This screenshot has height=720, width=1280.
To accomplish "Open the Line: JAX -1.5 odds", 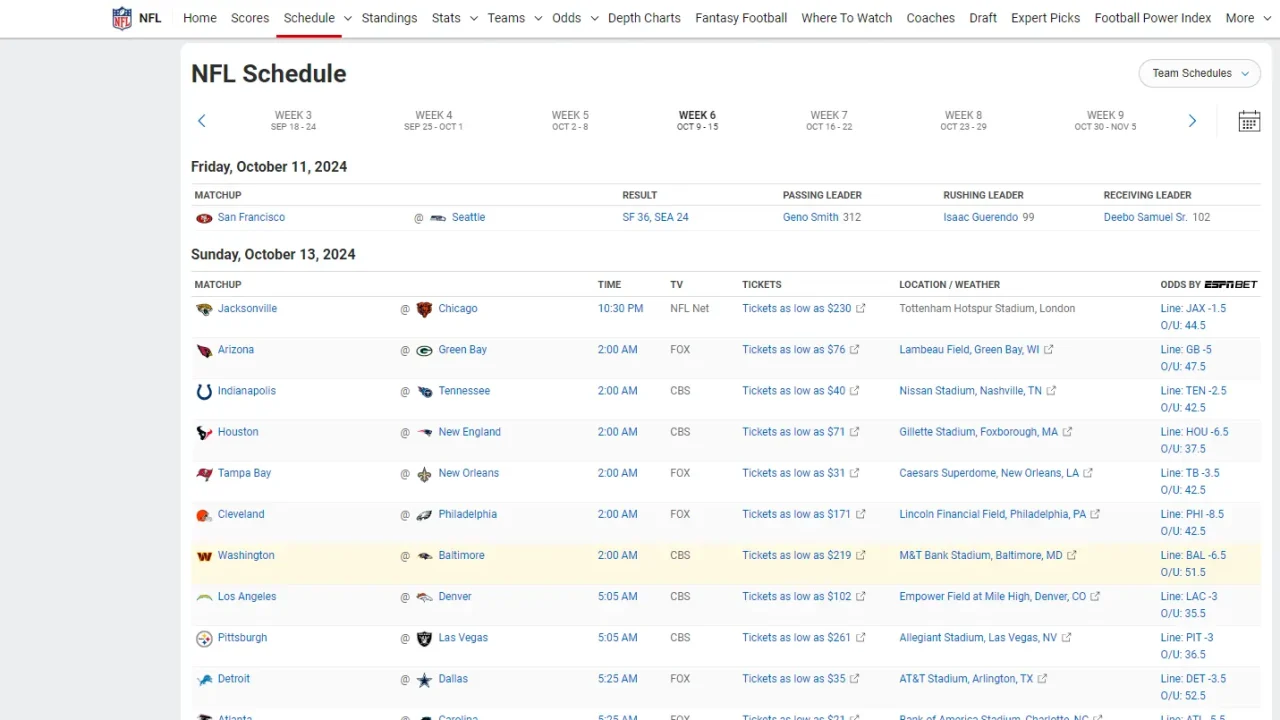I will [x=1193, y=309].
